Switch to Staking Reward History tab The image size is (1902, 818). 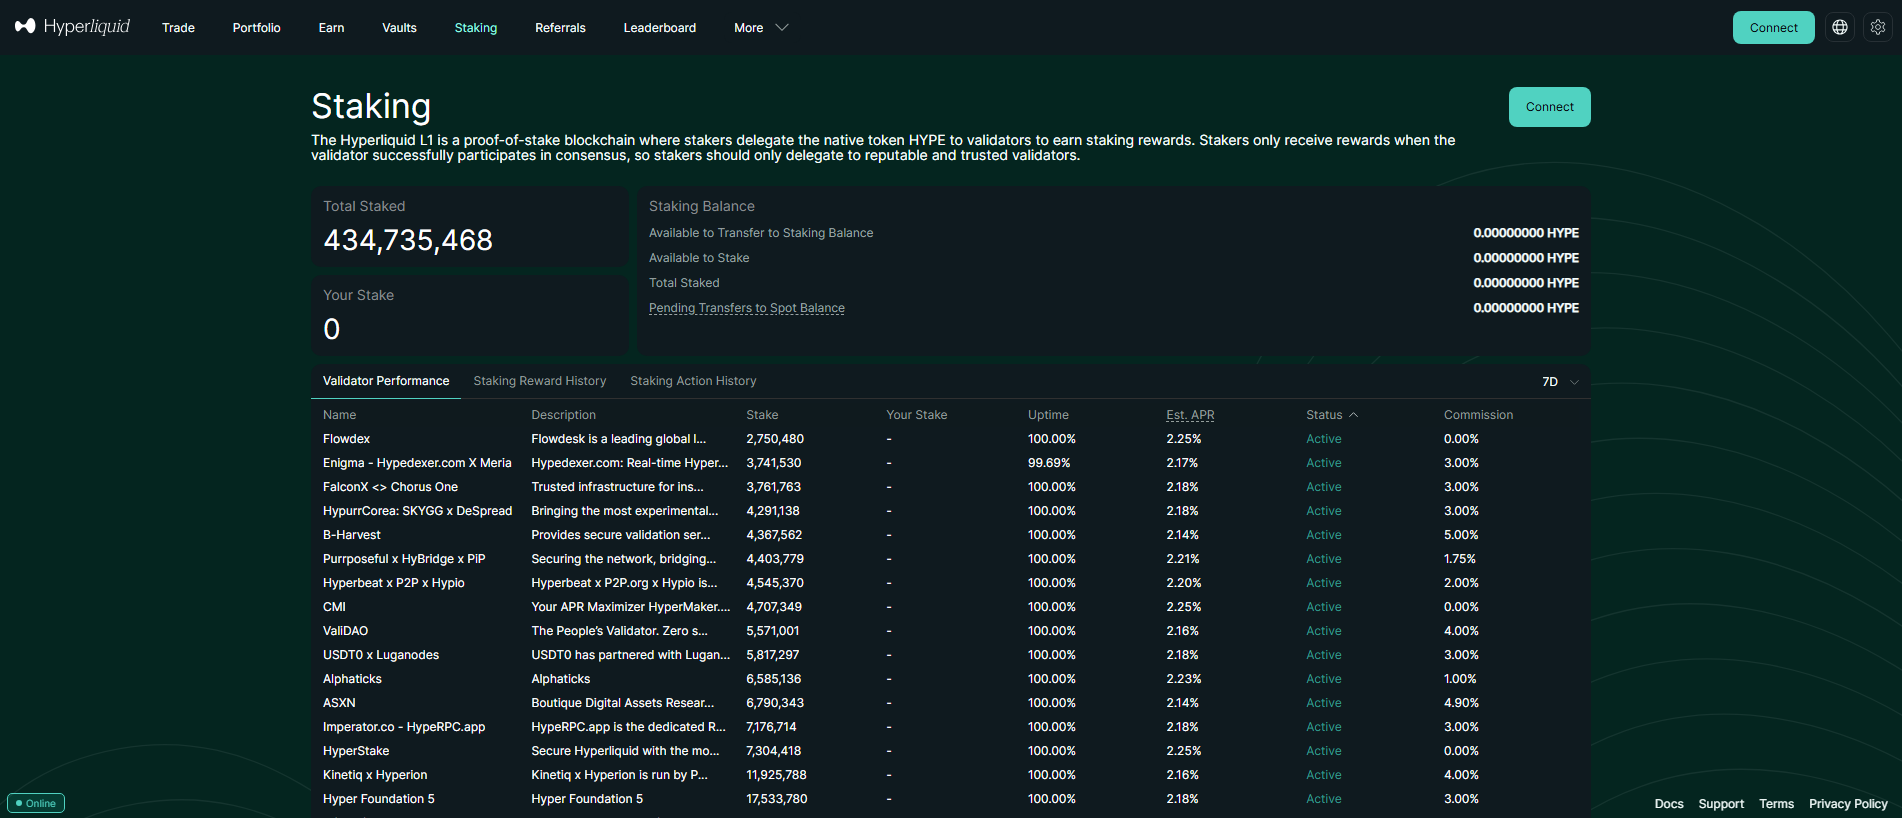[x=540, y=381]
